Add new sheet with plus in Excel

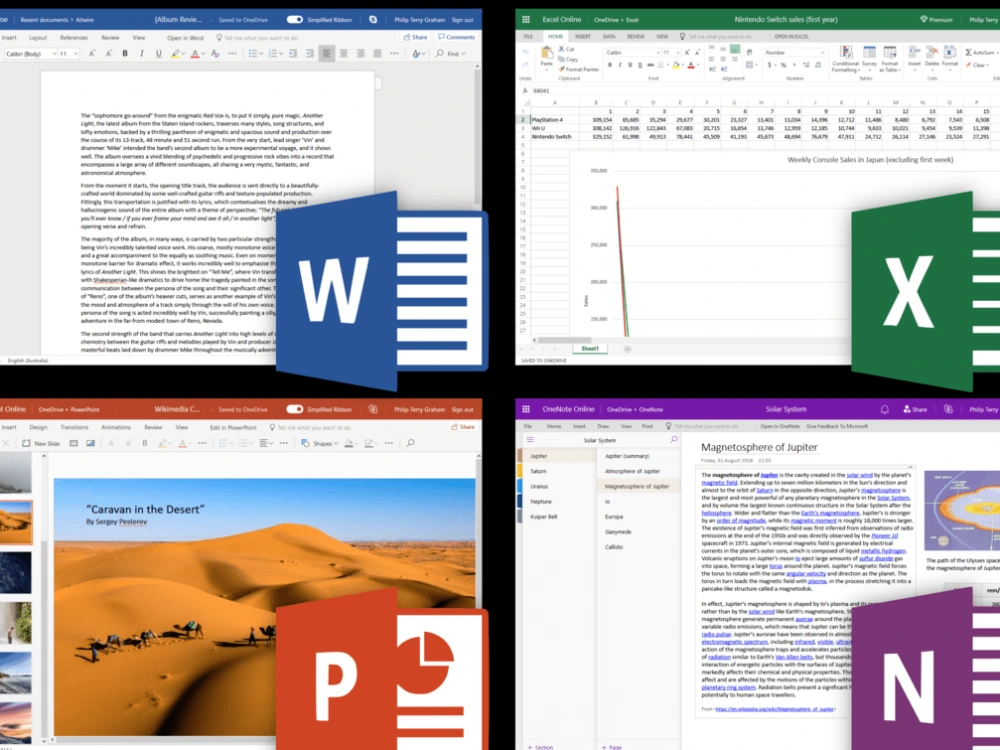pos(628,349)
